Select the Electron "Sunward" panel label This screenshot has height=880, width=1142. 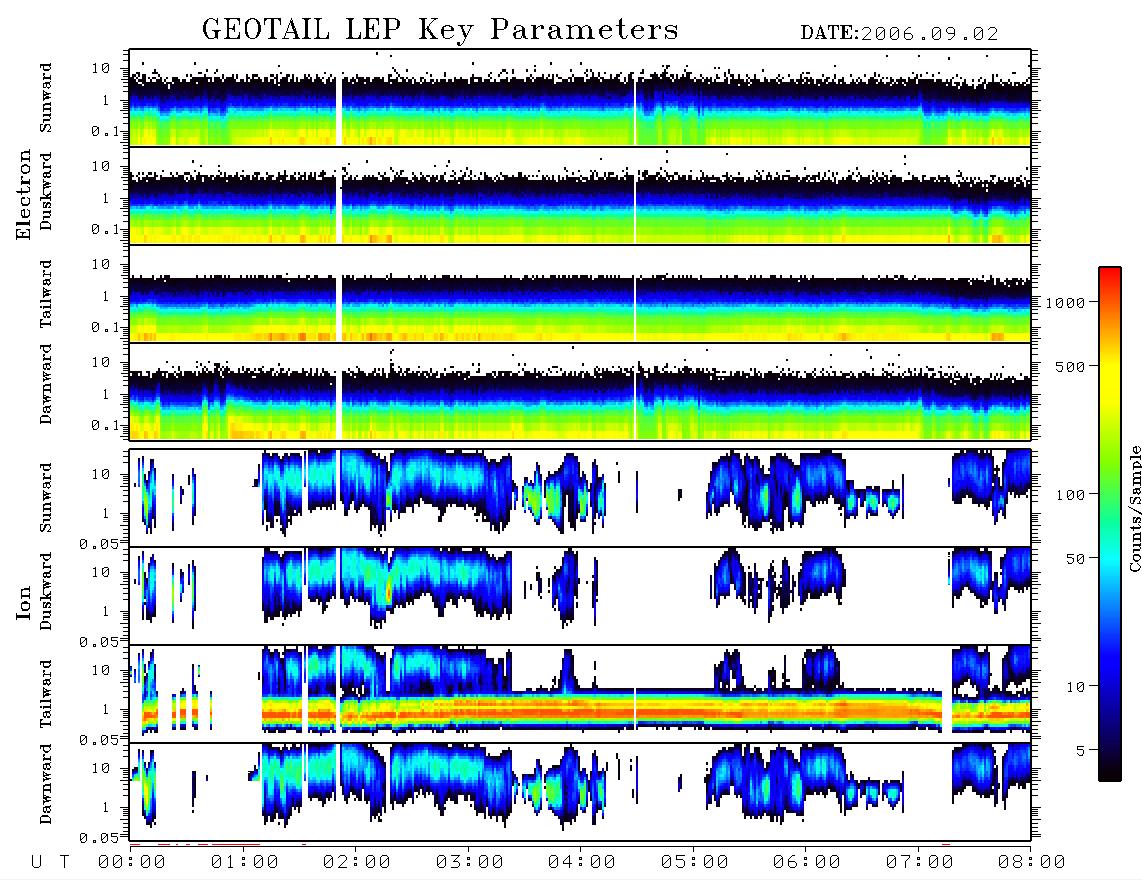click(46, 98)
